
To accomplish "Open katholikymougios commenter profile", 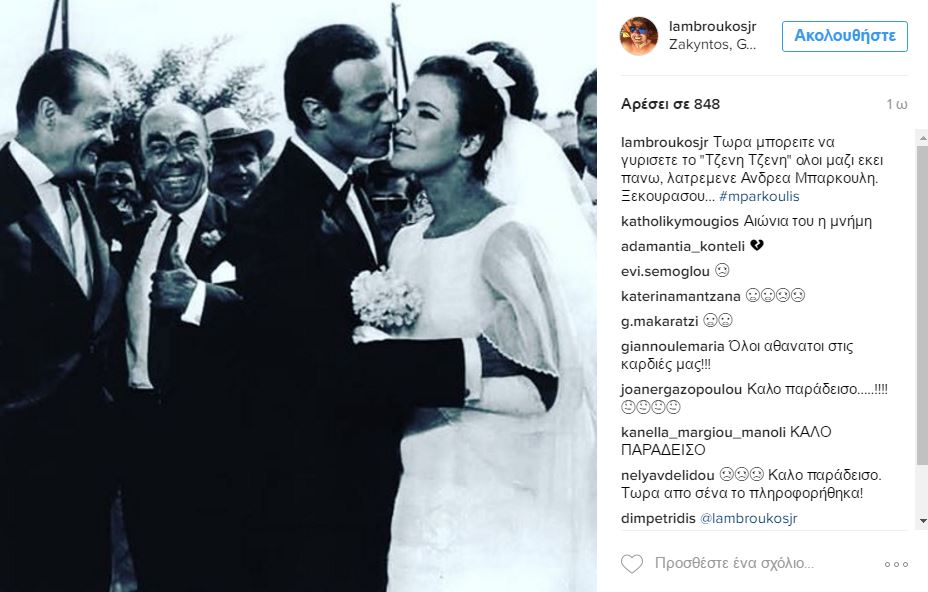I will click(x=680, y=221).
